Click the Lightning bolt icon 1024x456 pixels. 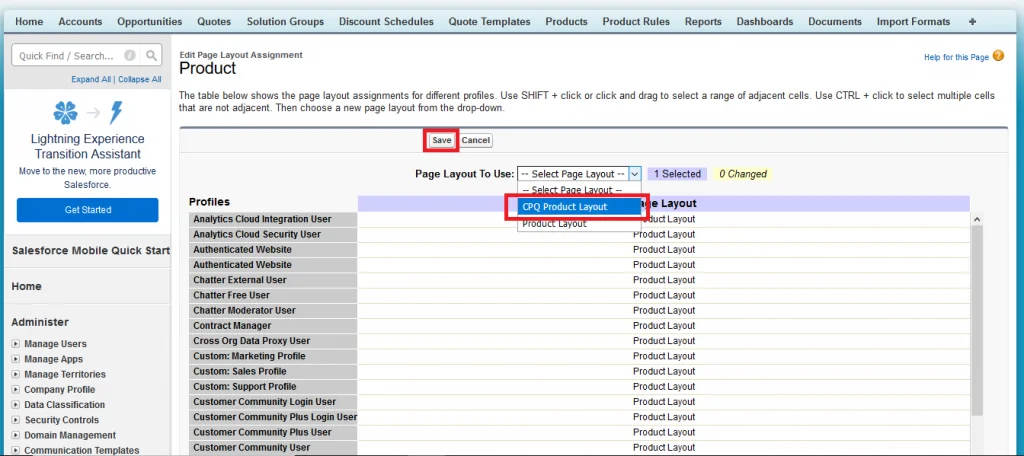(x=116, y=112)
